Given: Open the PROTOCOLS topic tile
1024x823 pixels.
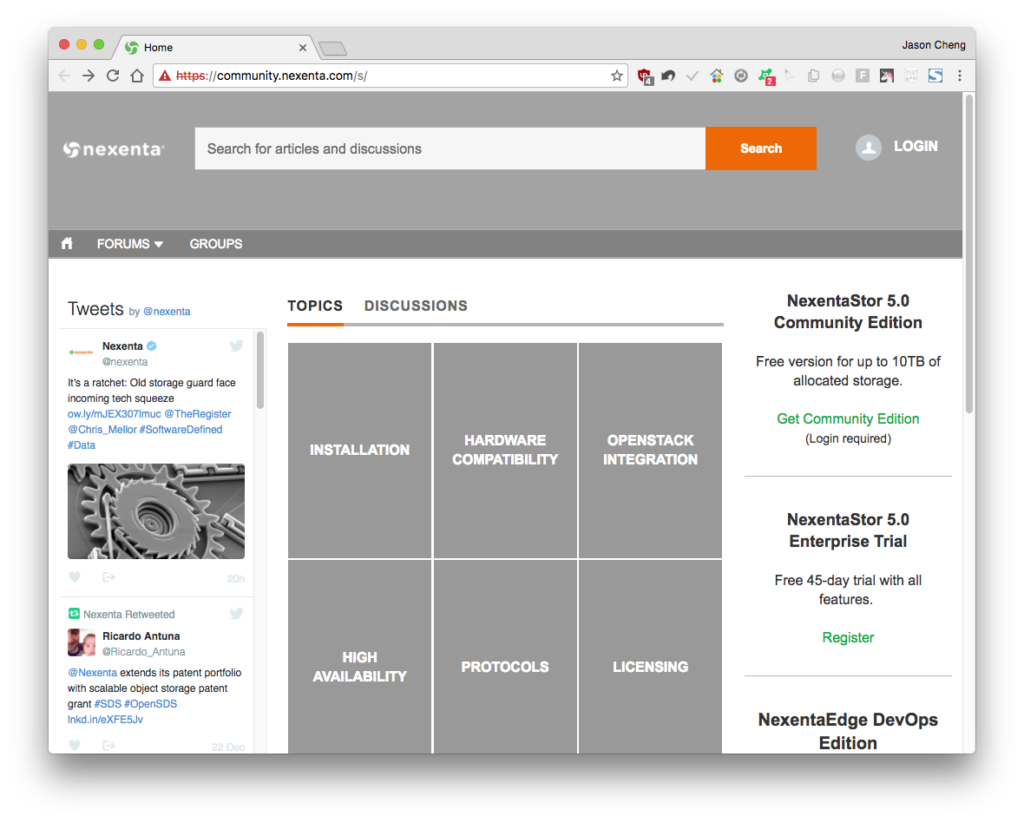Looking at the screenshot, I should click(505, 657).
